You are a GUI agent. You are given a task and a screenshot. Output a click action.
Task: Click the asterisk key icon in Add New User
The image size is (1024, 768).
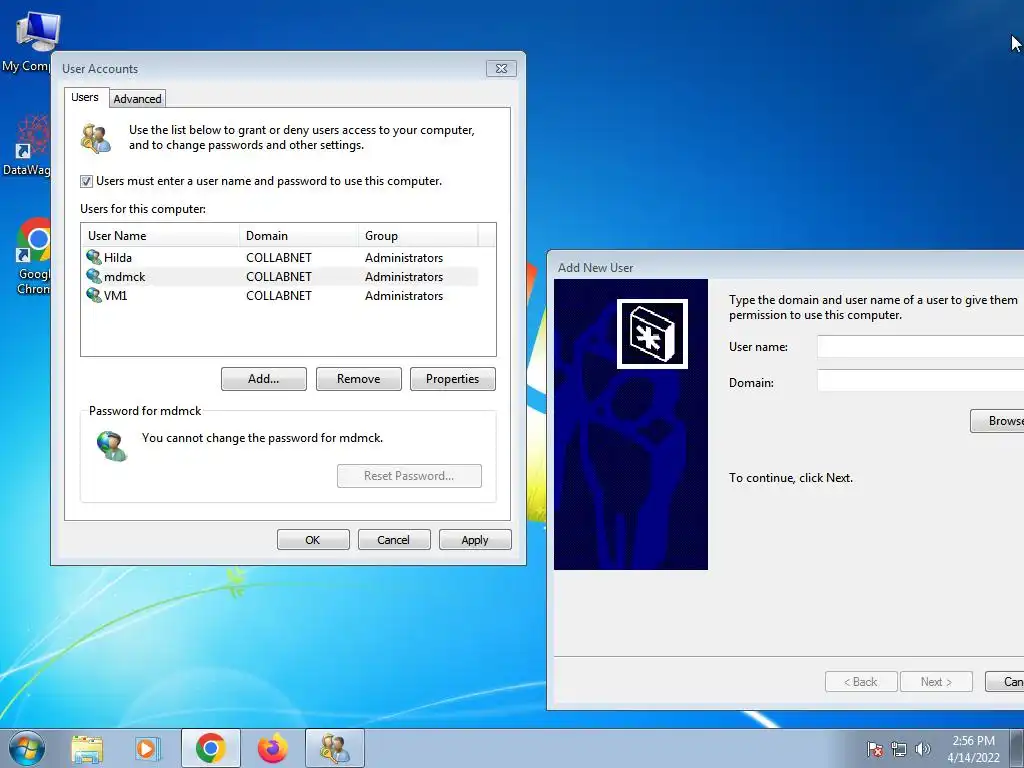pos(652,334)
